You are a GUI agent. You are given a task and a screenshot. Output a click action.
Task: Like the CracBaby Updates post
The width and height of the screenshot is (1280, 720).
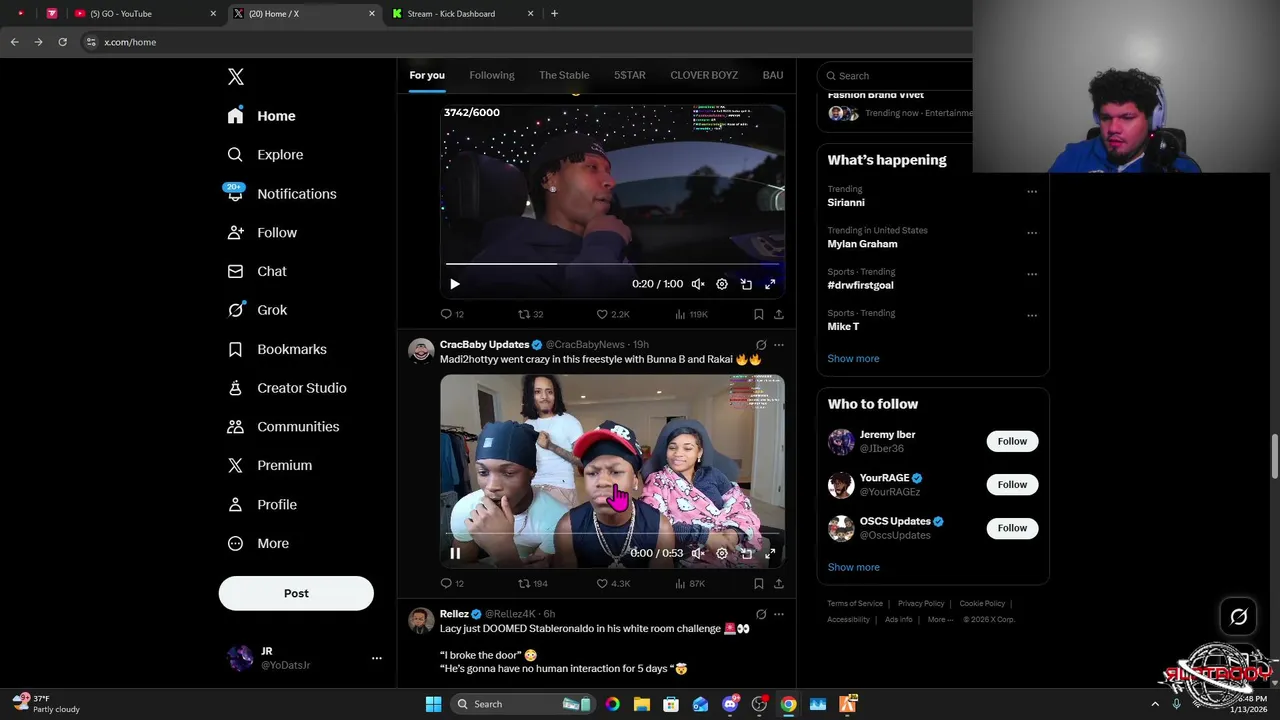point(602,583)
